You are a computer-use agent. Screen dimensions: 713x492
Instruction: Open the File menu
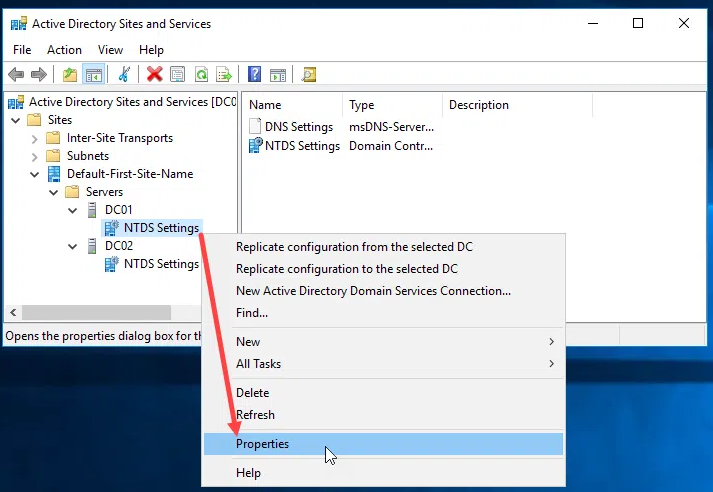point(22,50)
